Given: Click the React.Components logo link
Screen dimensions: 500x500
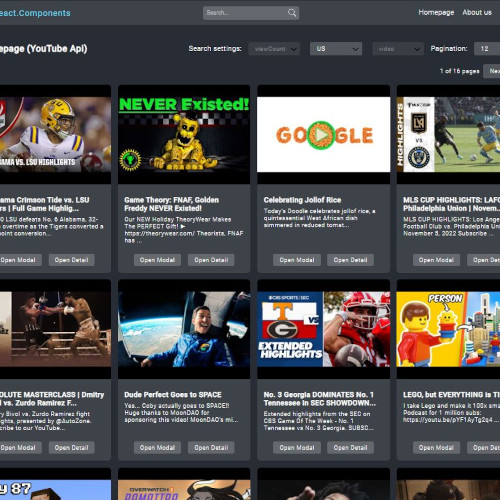Looking at the screenshot, I should pos(35,13).
